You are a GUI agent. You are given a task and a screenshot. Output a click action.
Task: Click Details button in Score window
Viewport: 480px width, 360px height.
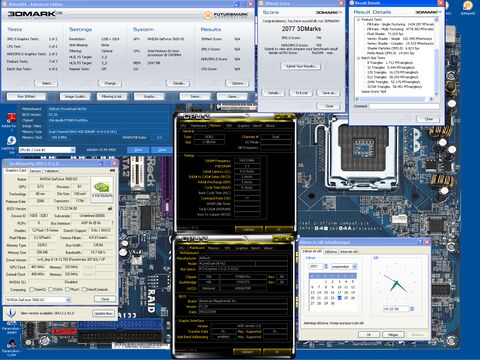(274, 93)
